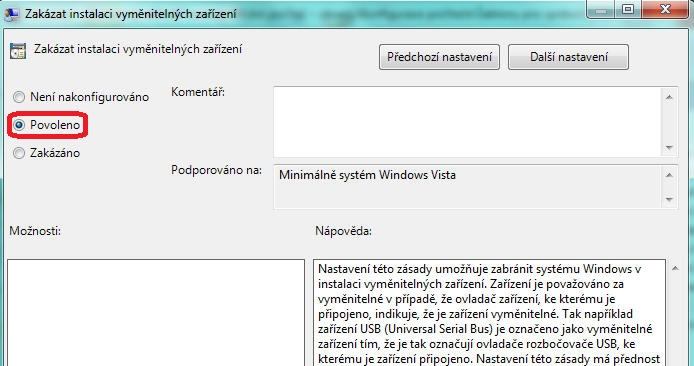Click inside the empty Možnosti options pane
This screenshot has width=694, height=366.
tap(156, 312)
